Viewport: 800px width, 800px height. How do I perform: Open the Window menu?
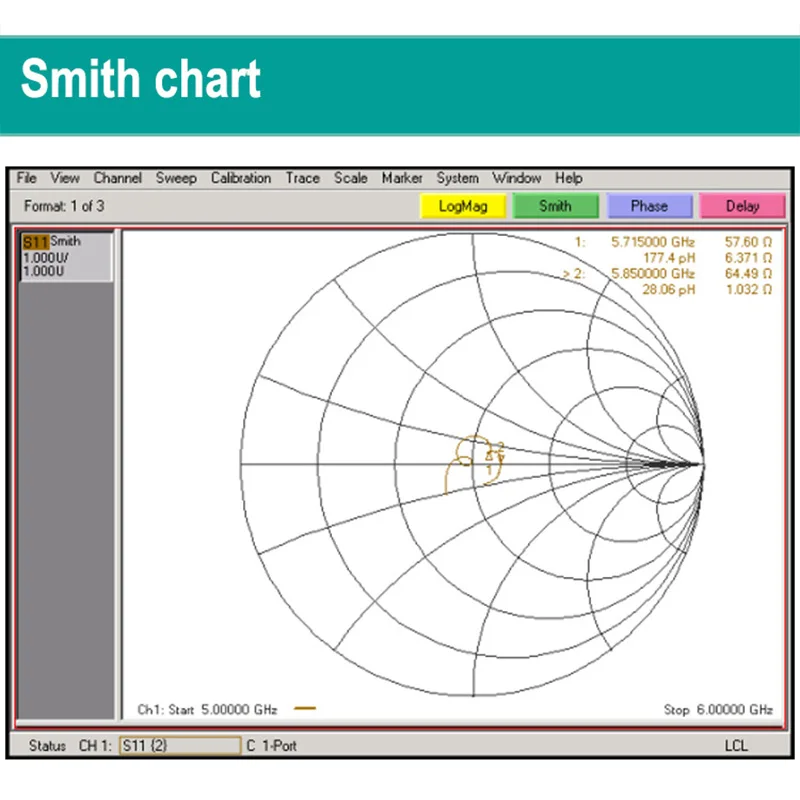point(516,178)
